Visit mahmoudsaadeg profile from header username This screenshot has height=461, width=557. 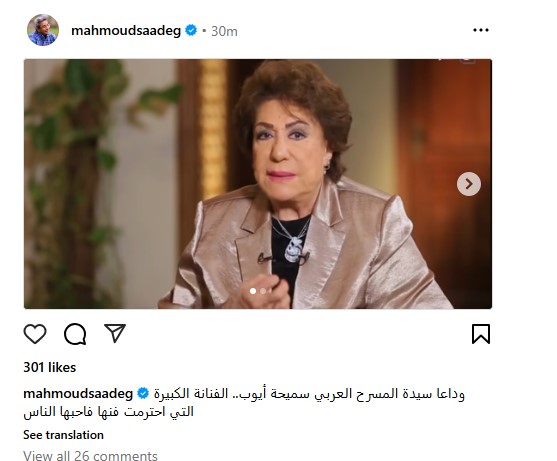tap(126, 31)
